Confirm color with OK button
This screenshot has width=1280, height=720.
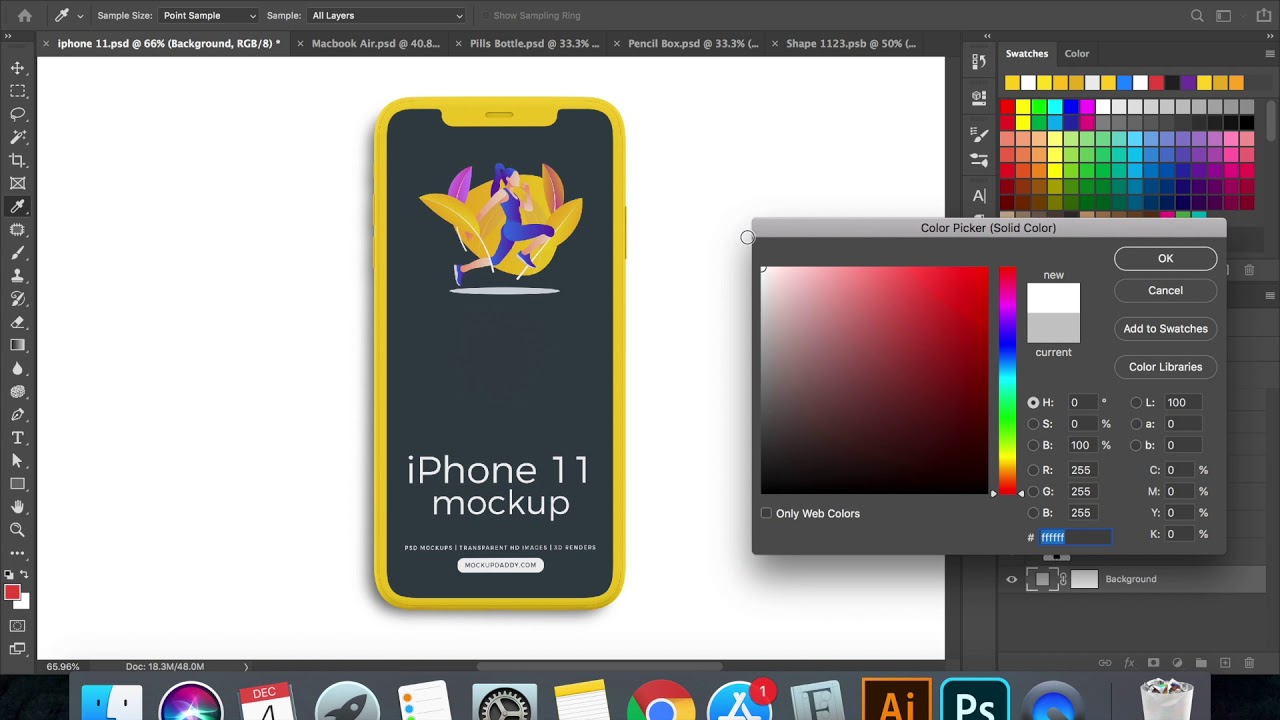pyautogui.click(x=1166, y=259)
